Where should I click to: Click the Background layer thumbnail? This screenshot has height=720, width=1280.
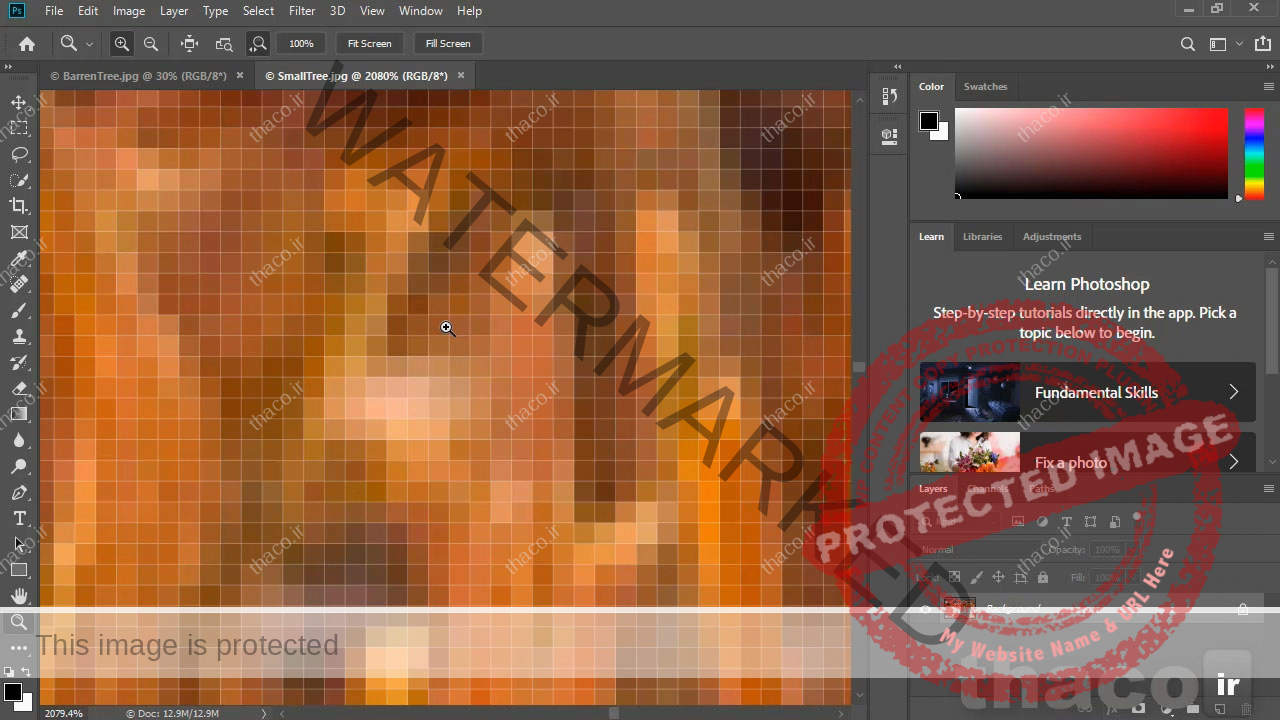point(959,609)
